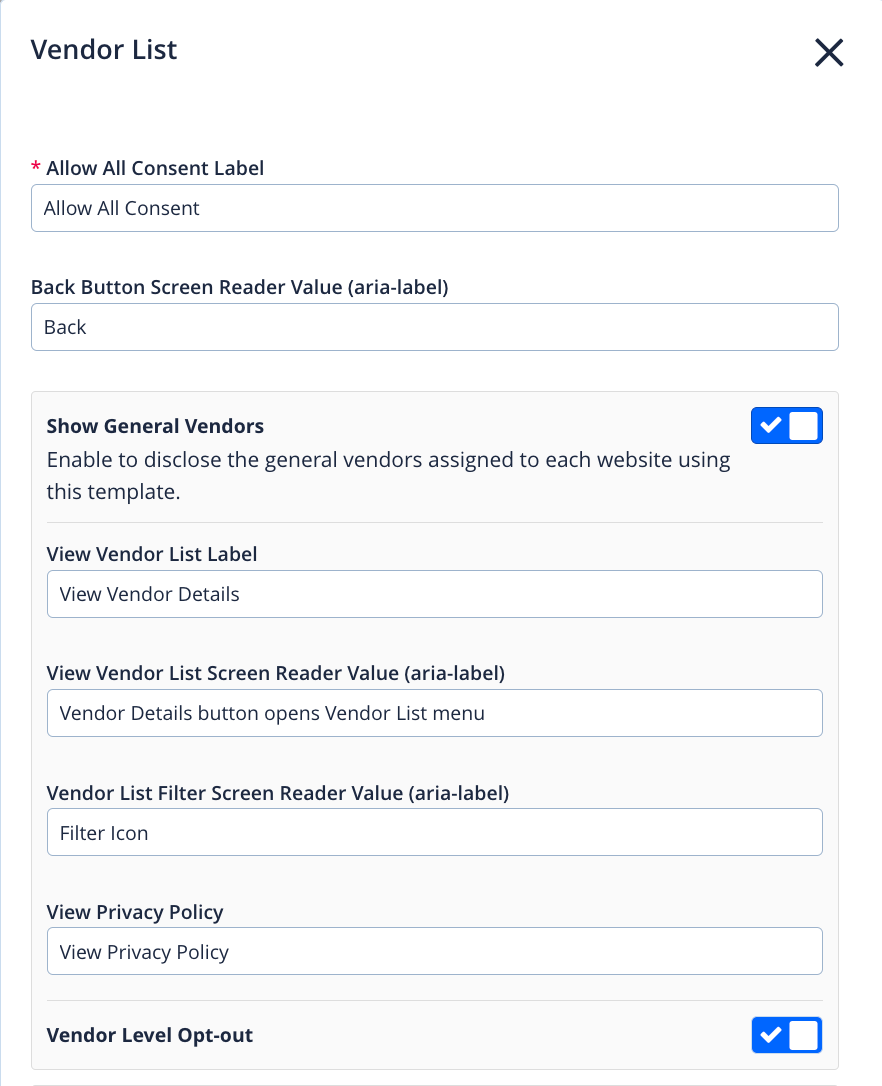Toggle the Show General Vendors switch
This screenshot has height=1086, width=882.
click(x=786, y=426)
